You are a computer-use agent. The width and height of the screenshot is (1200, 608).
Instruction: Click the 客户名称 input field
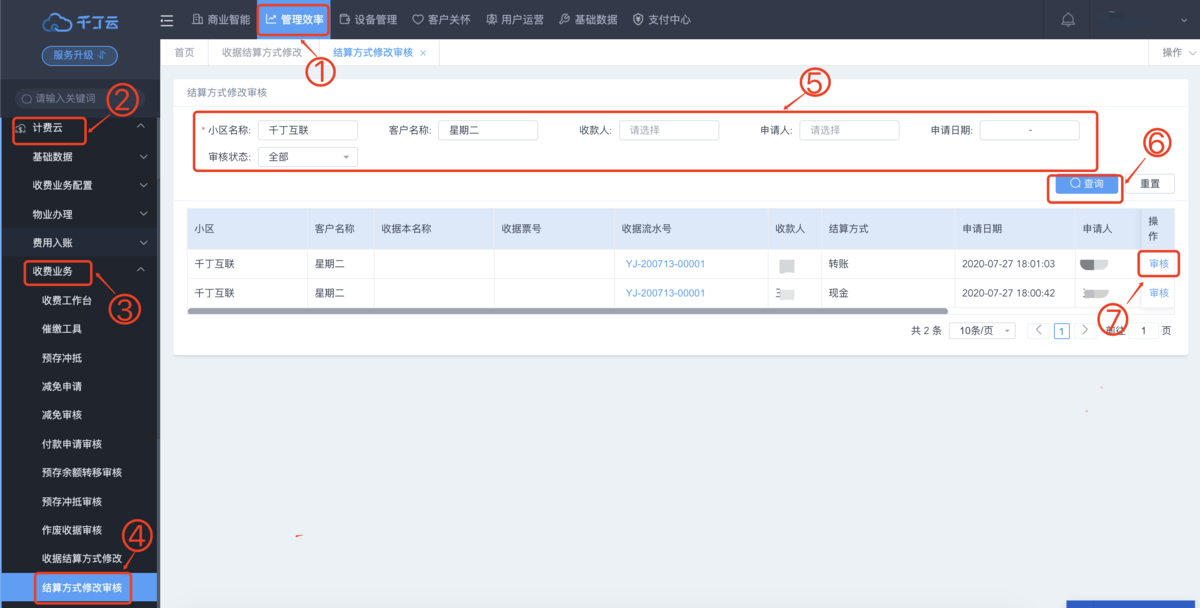point(488,130)
